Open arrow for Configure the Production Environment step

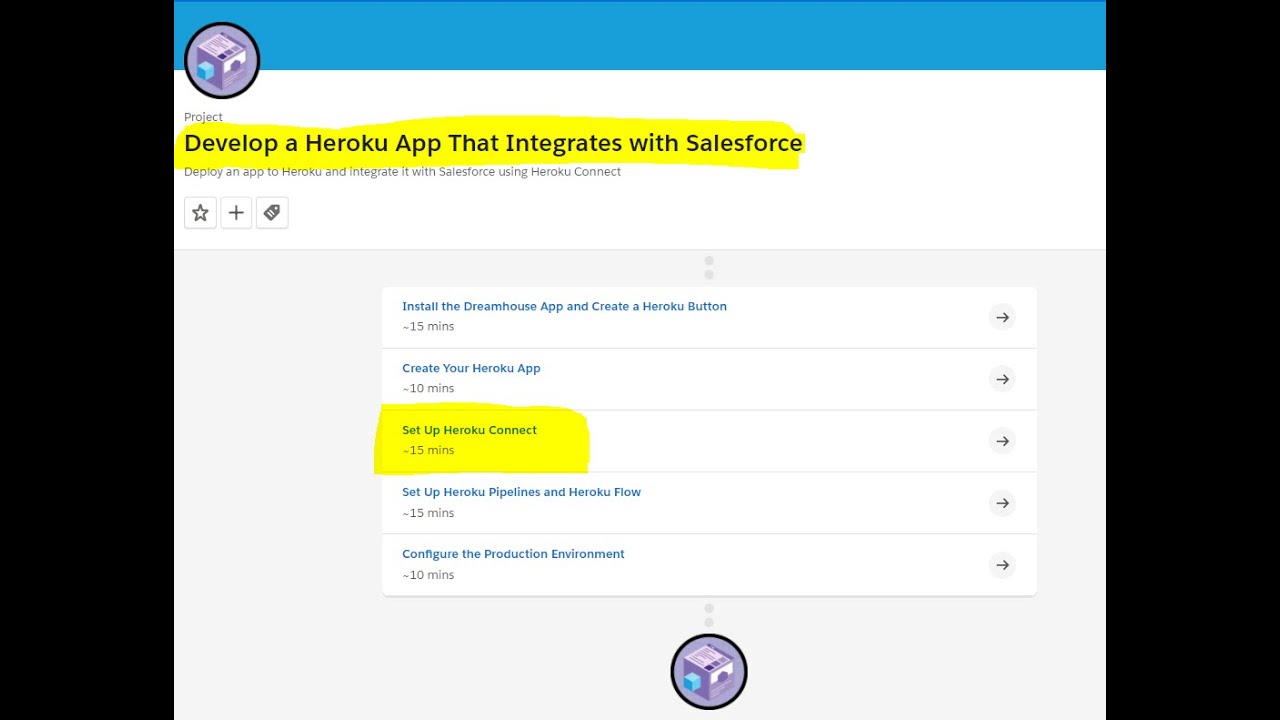tap(1002, 565)
